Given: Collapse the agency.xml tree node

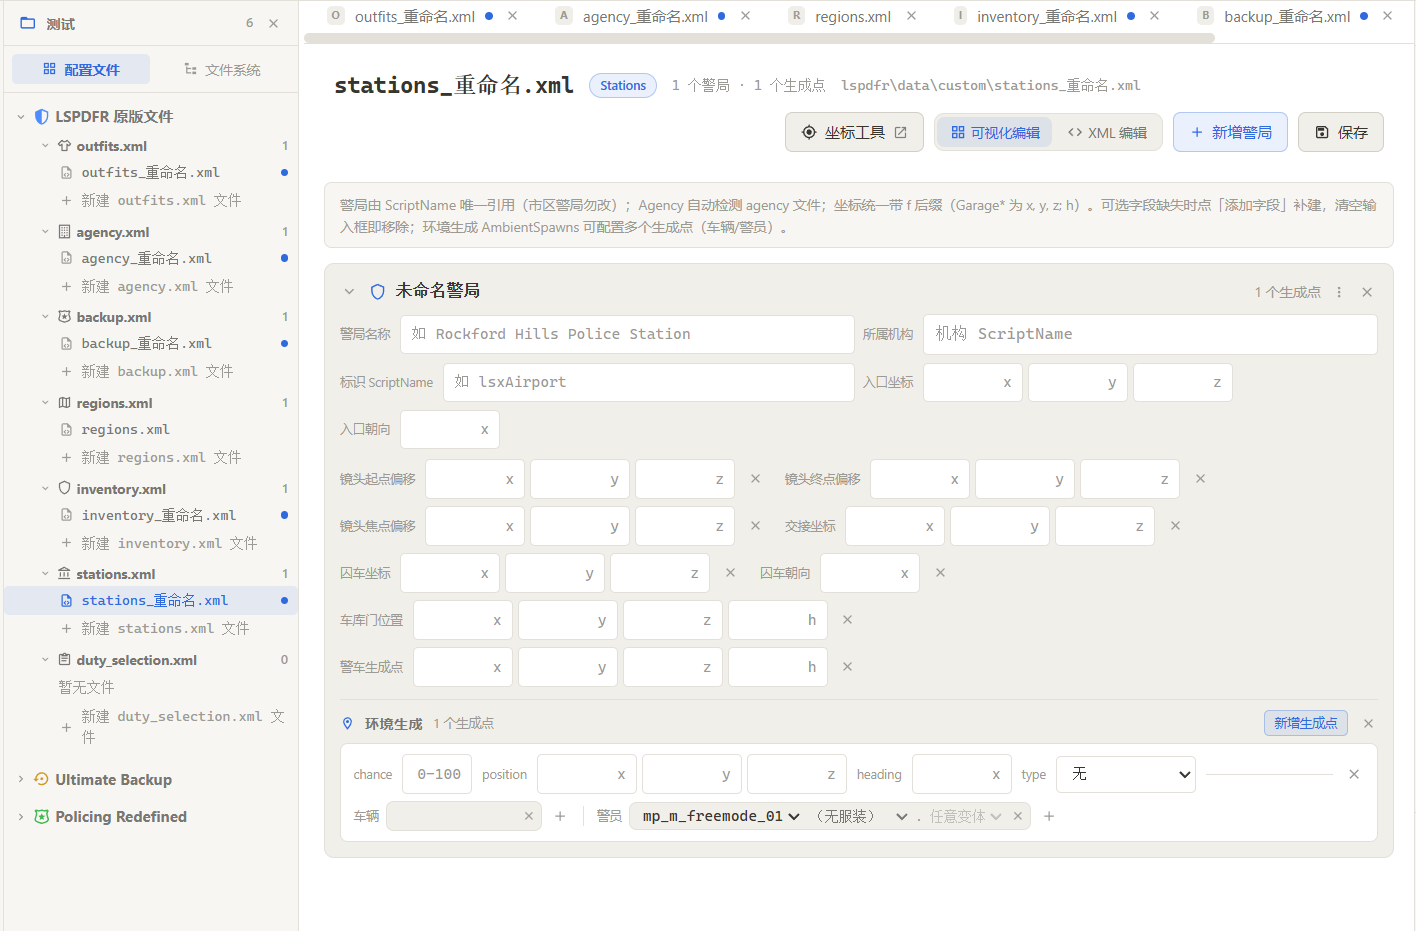Looking at the screenshot, I should click(45, 232).
